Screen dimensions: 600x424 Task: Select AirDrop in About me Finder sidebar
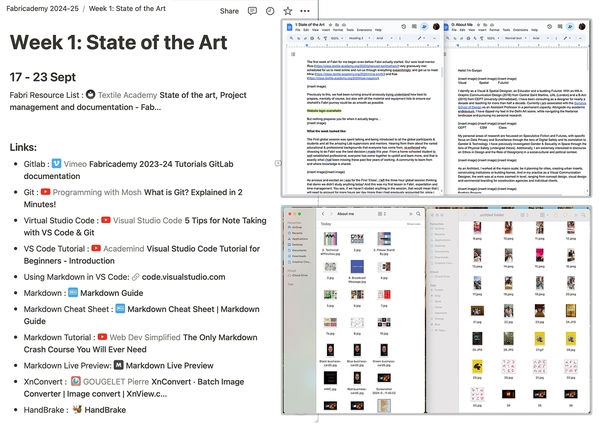[297, 227]
